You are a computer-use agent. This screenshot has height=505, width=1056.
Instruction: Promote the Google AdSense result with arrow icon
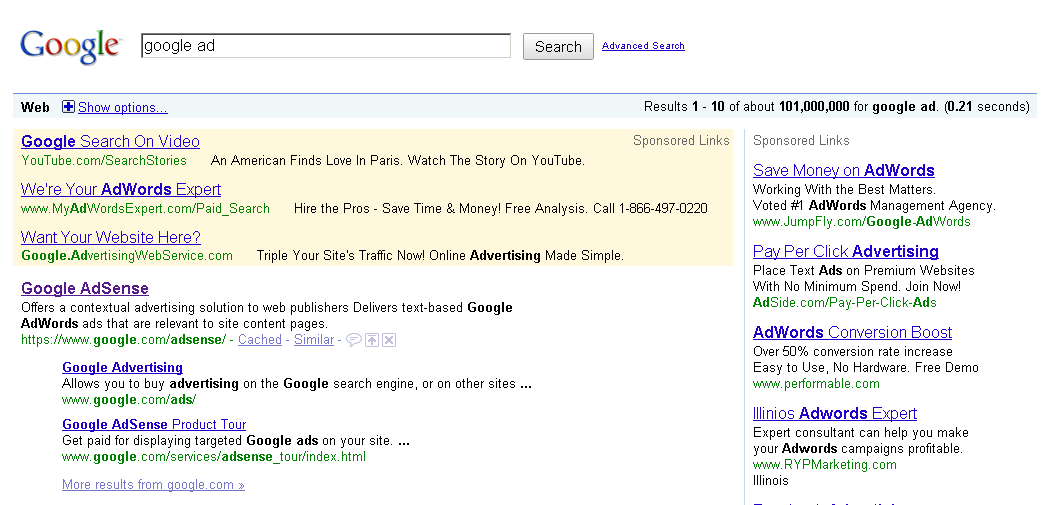point(372,340)
